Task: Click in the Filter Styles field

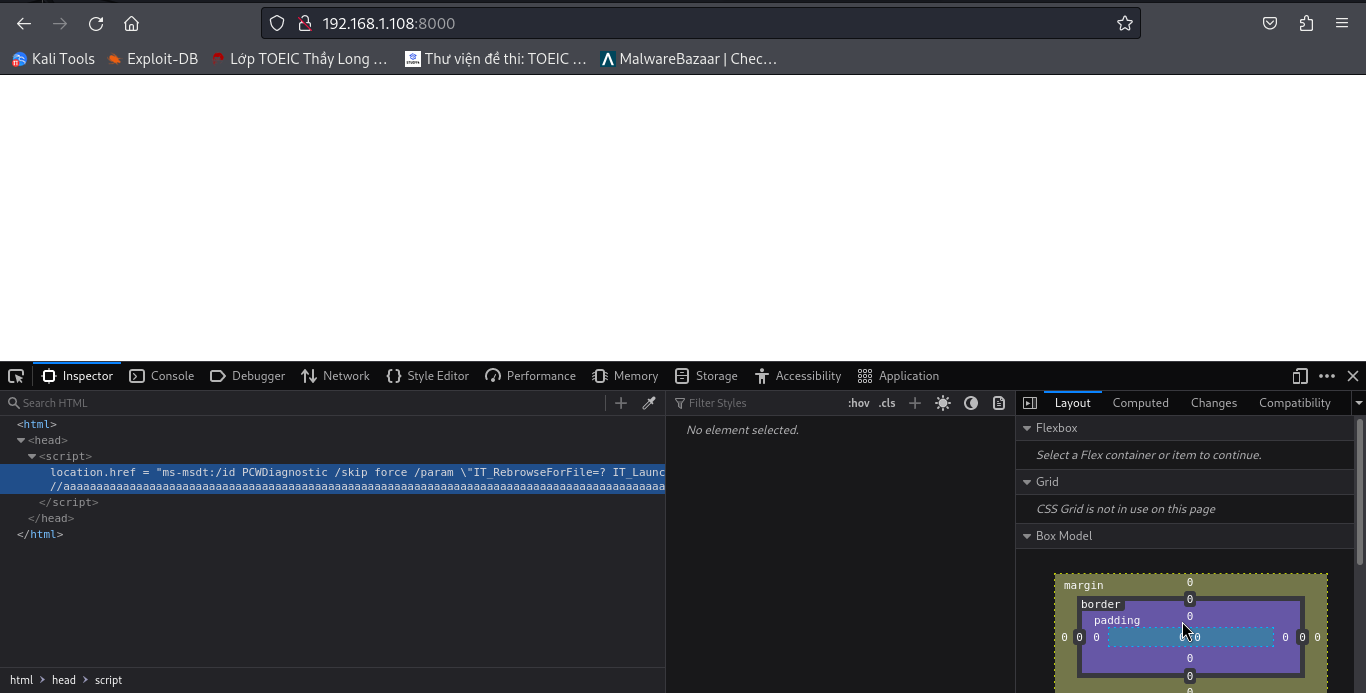Action: [x=757, y=403]
